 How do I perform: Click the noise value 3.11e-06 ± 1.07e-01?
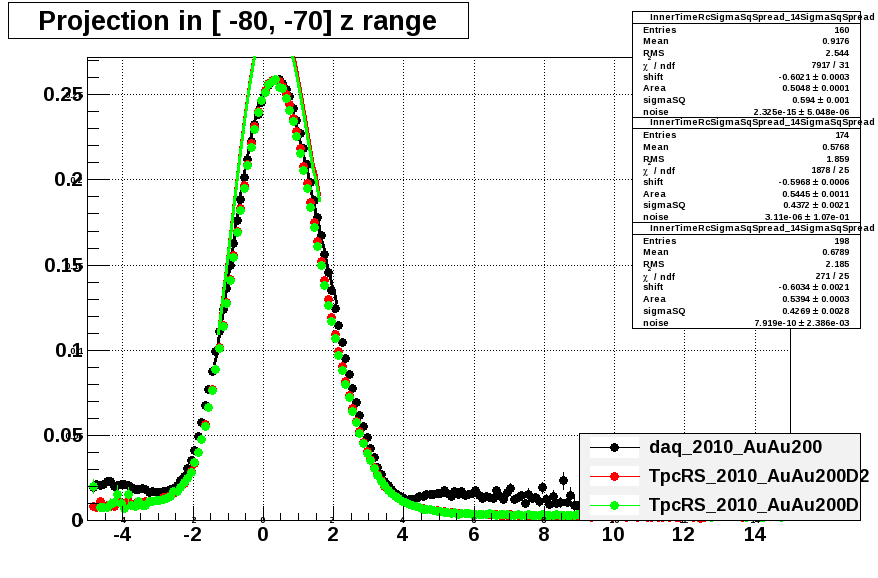pyautogui.click(x=807, y=217)
